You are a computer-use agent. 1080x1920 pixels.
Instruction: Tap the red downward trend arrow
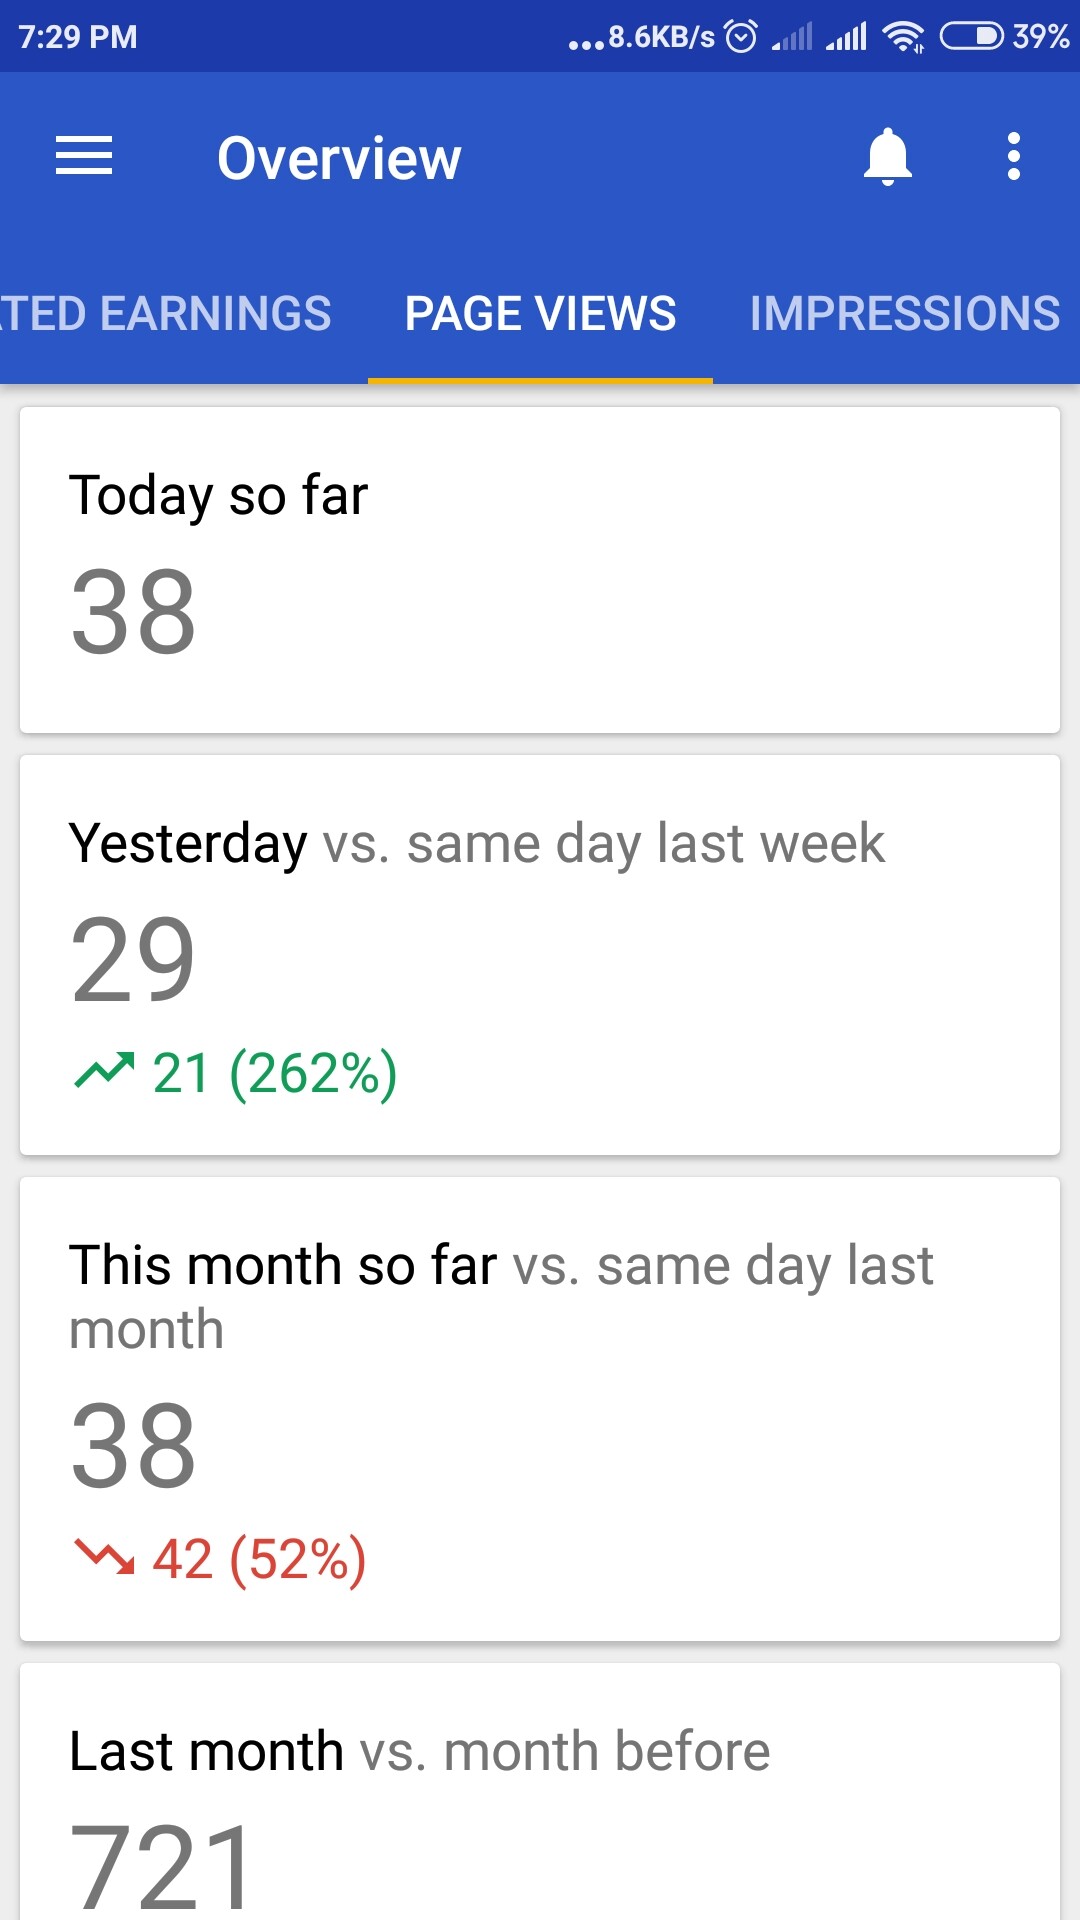[104, 1557]
